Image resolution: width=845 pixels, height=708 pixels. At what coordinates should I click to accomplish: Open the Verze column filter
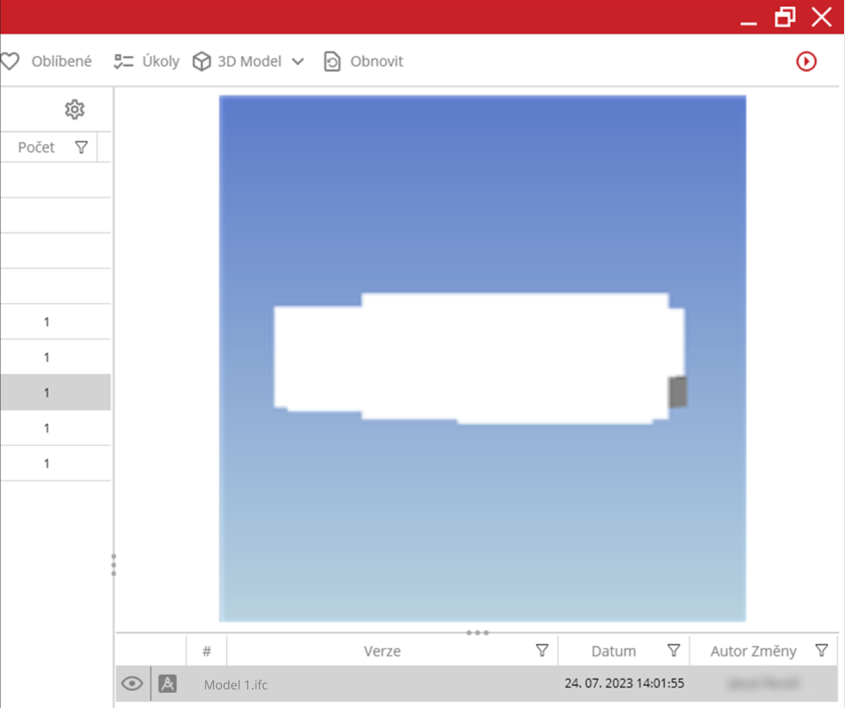pyautogui.click(x=542, y=651)
